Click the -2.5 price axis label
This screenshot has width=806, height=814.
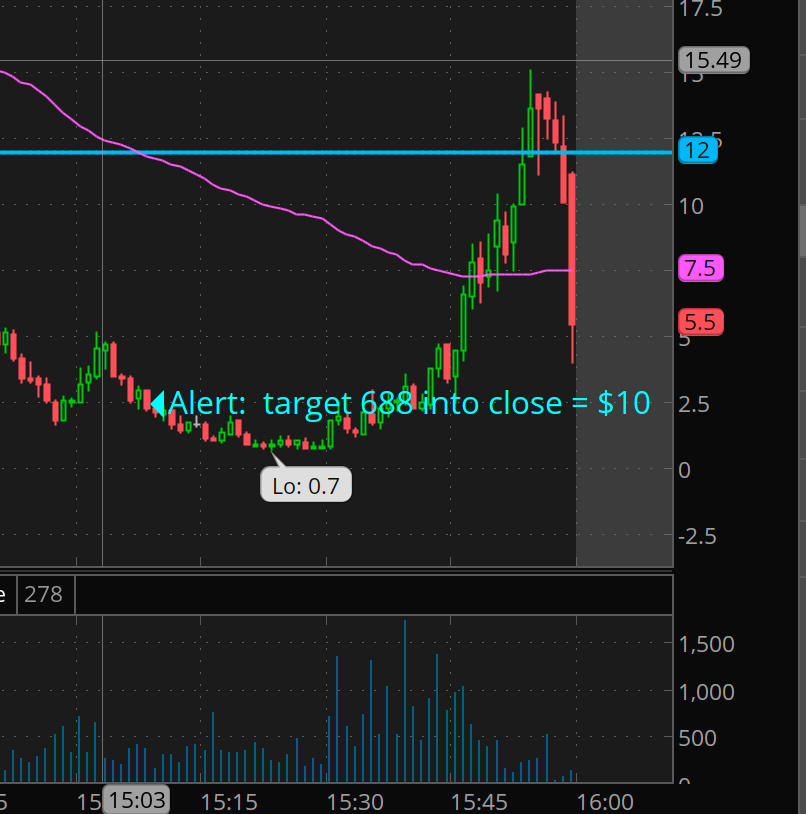click(698, 536)
